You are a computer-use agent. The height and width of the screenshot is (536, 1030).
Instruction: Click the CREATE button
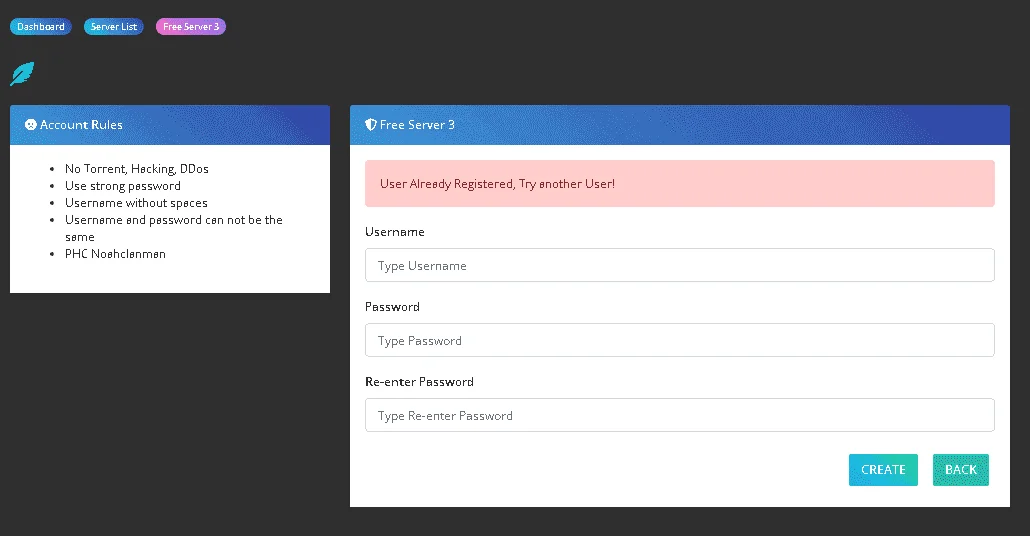pos(883,470)
